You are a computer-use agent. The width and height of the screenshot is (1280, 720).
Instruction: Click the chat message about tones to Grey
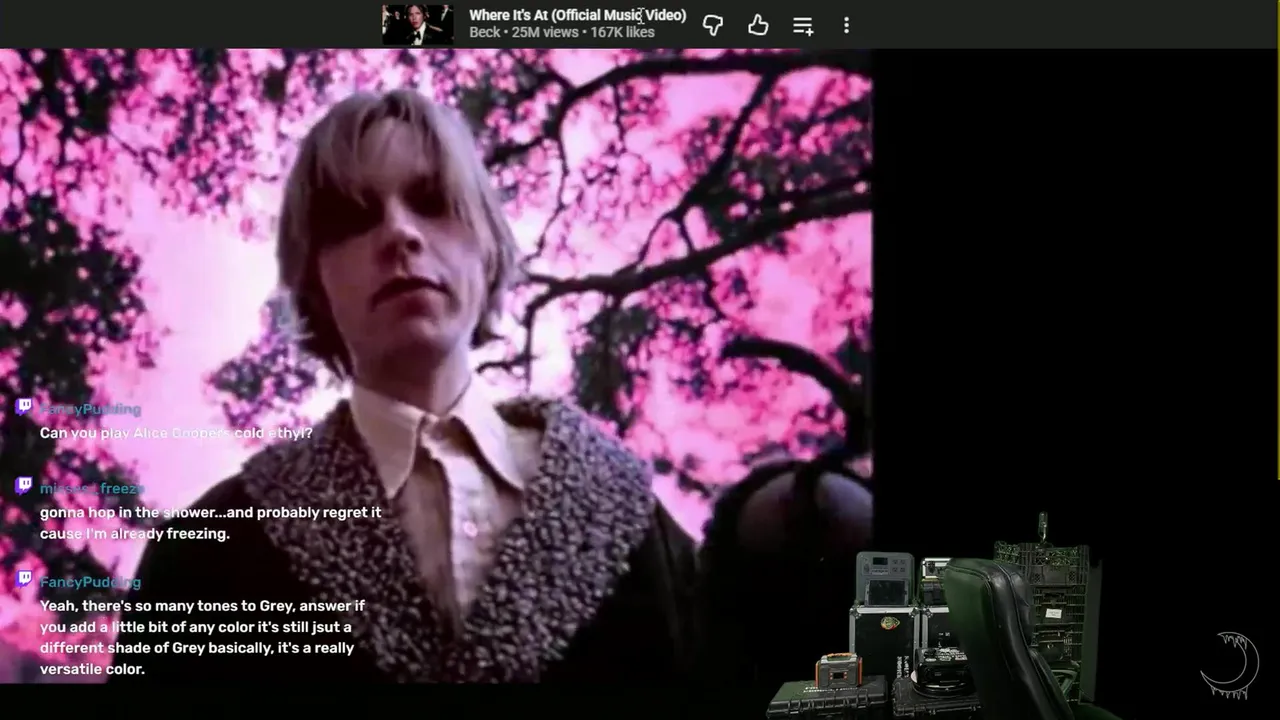(x=202, y=637)
